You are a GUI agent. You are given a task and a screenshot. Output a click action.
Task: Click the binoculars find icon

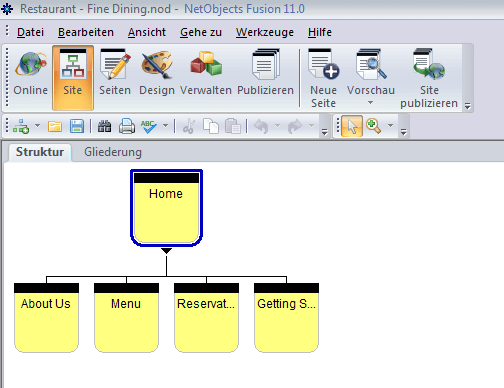pos(104,126)
